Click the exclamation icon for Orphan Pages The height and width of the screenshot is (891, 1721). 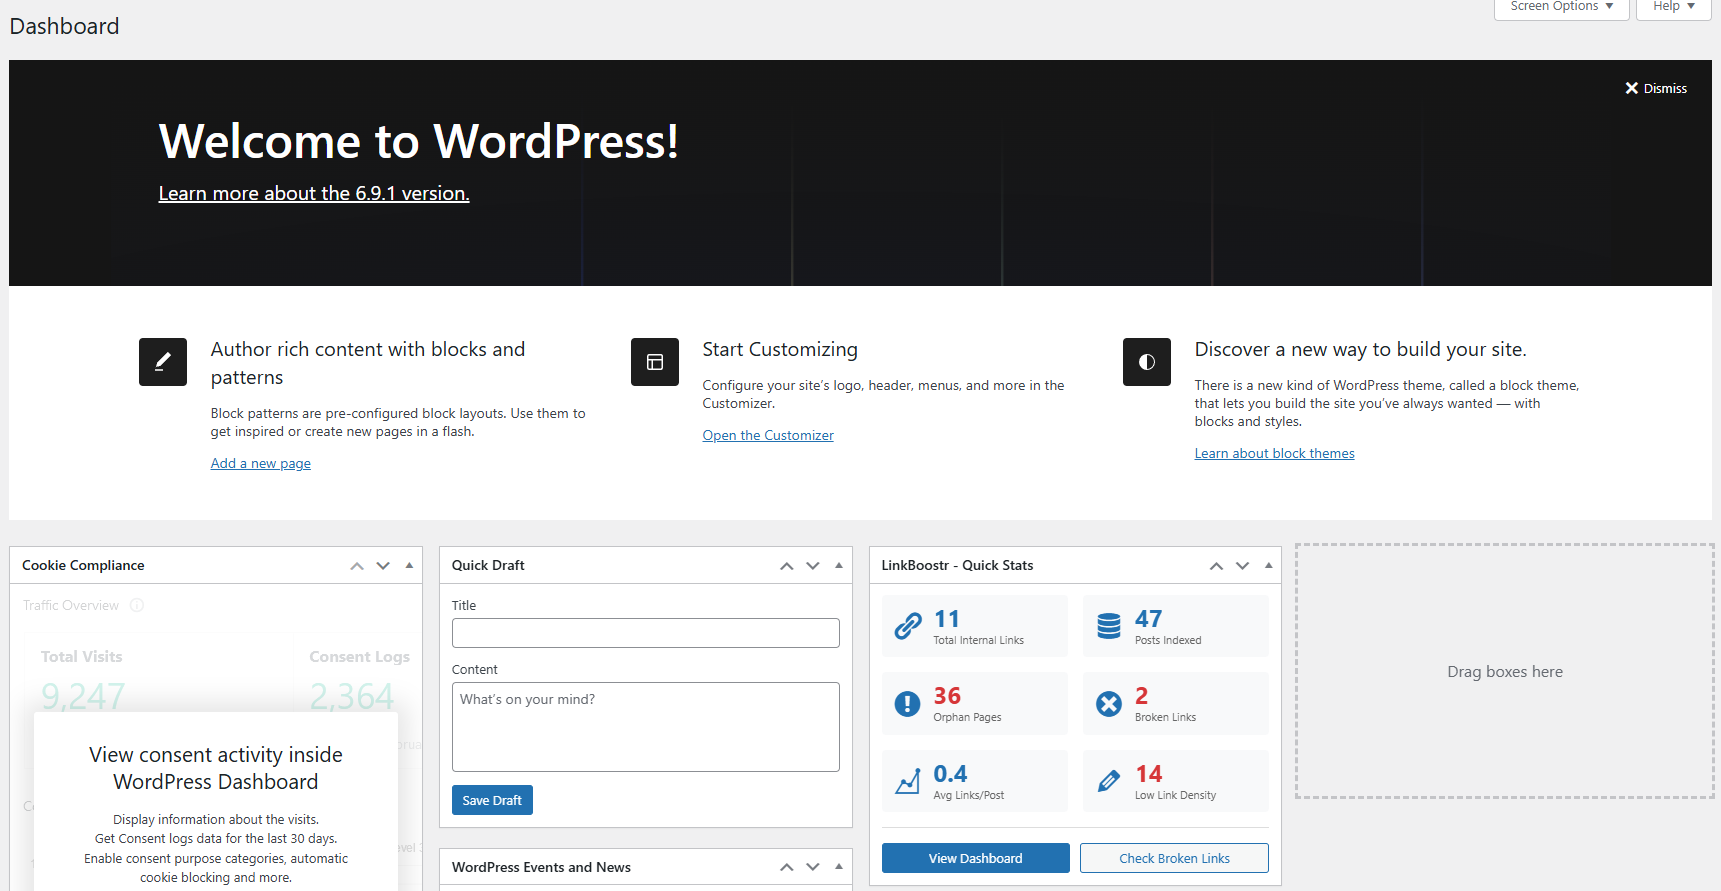click(907, 704)
